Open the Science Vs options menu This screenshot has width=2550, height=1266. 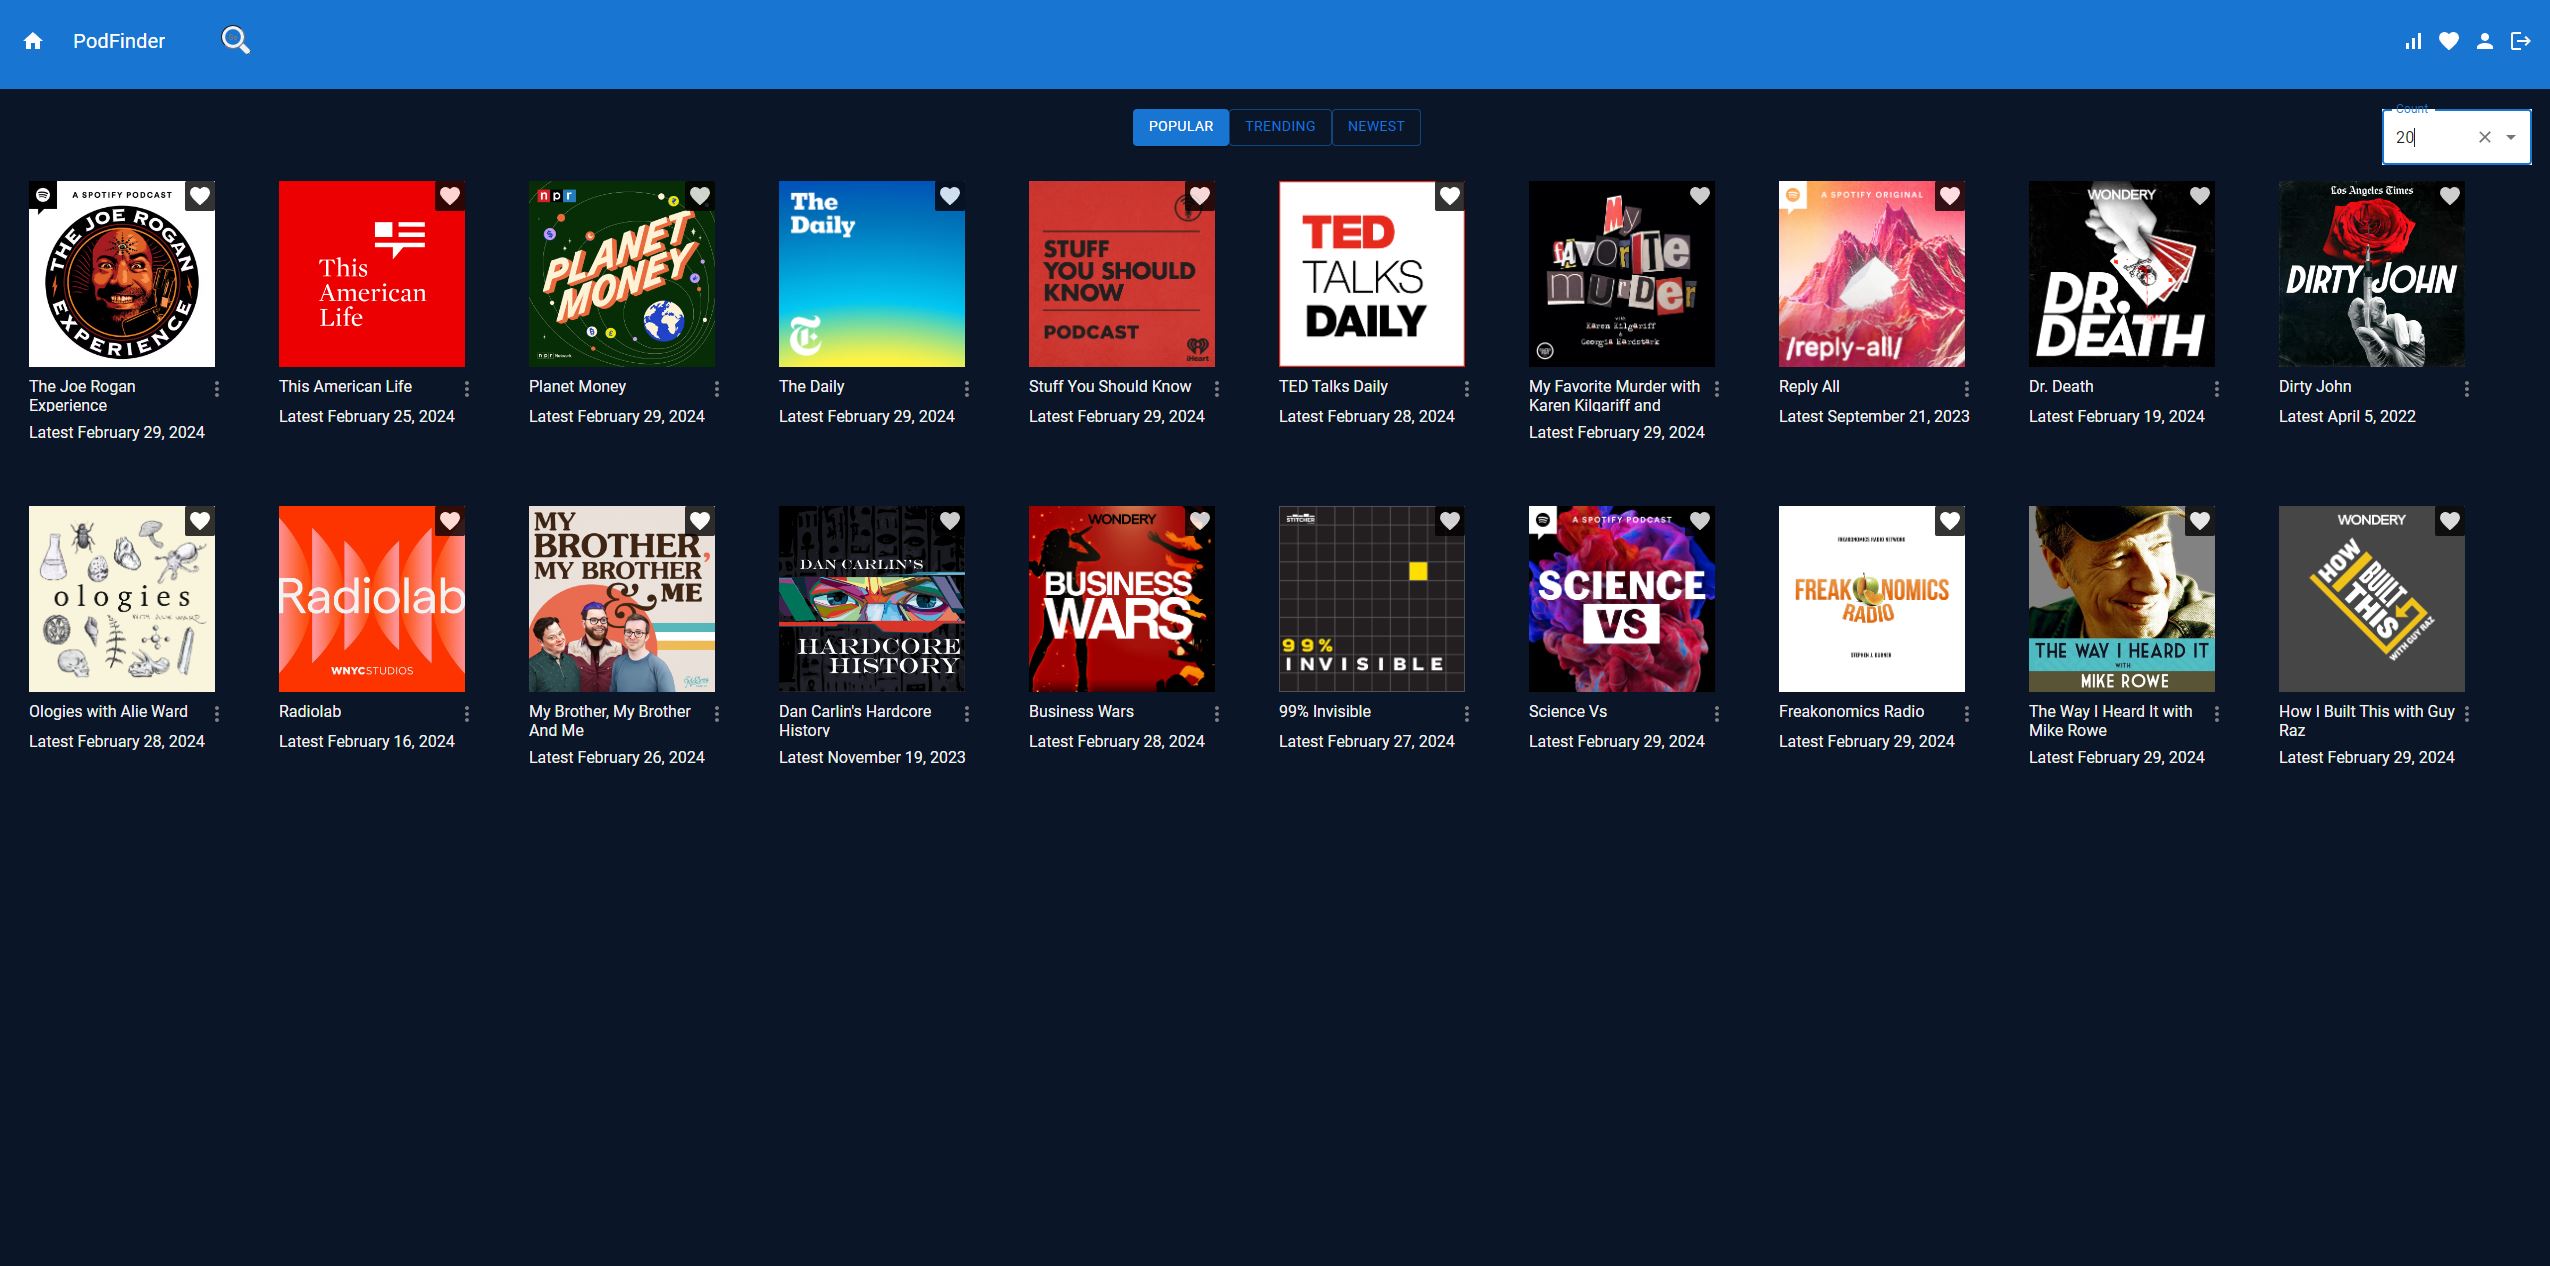coord(1716,714)
